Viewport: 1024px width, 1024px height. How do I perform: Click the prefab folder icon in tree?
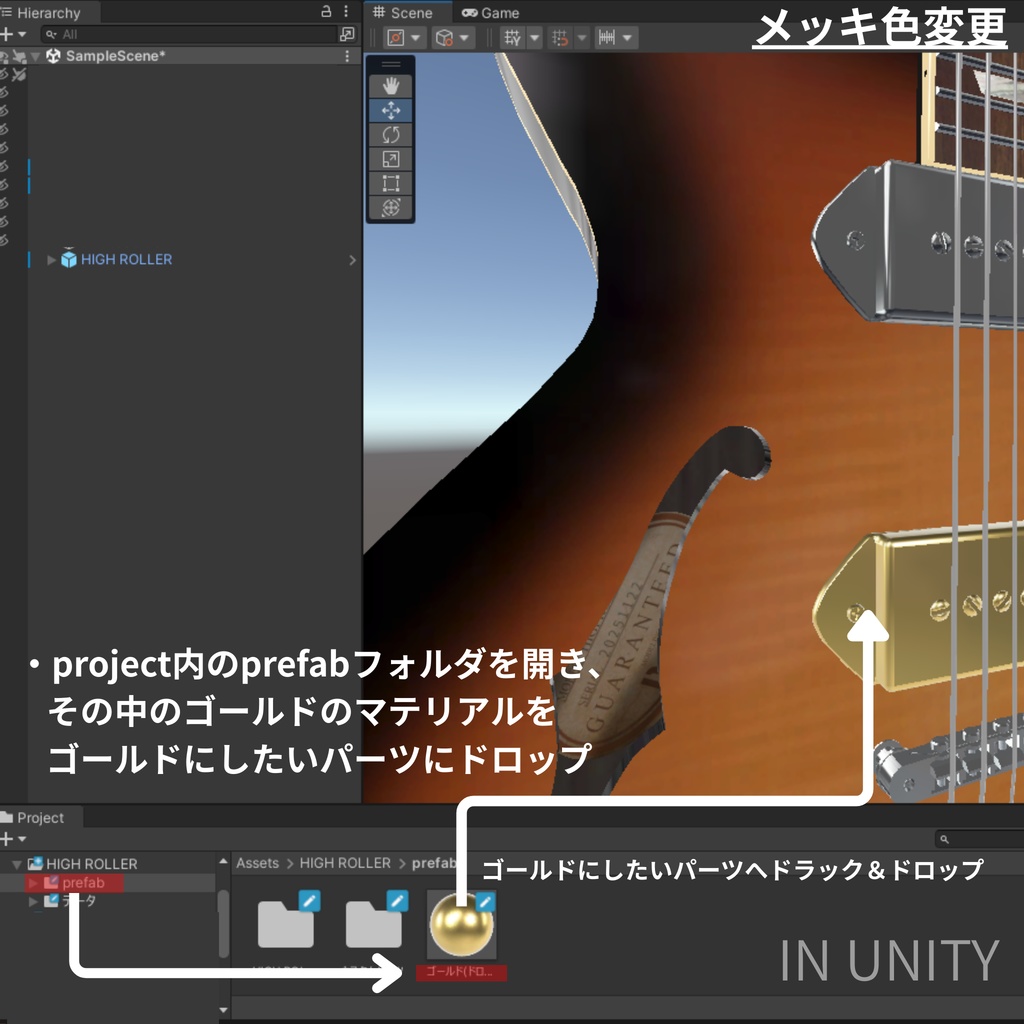coord(51,883)
